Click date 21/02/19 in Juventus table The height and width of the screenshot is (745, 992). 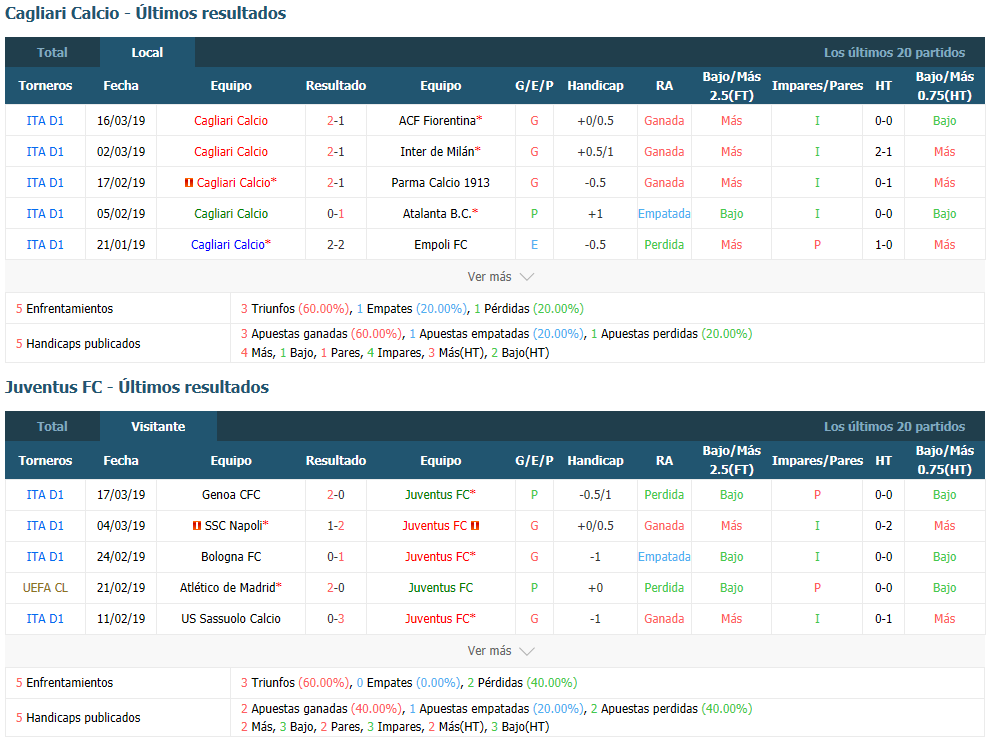(121, 588)
